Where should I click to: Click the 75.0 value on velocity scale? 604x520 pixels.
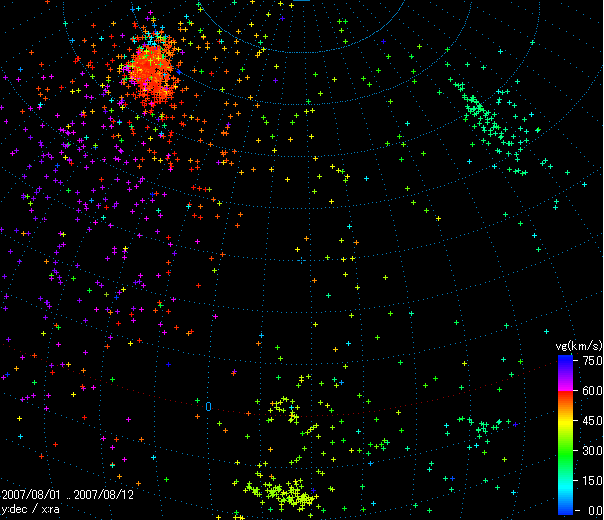[x=592, y=361]
